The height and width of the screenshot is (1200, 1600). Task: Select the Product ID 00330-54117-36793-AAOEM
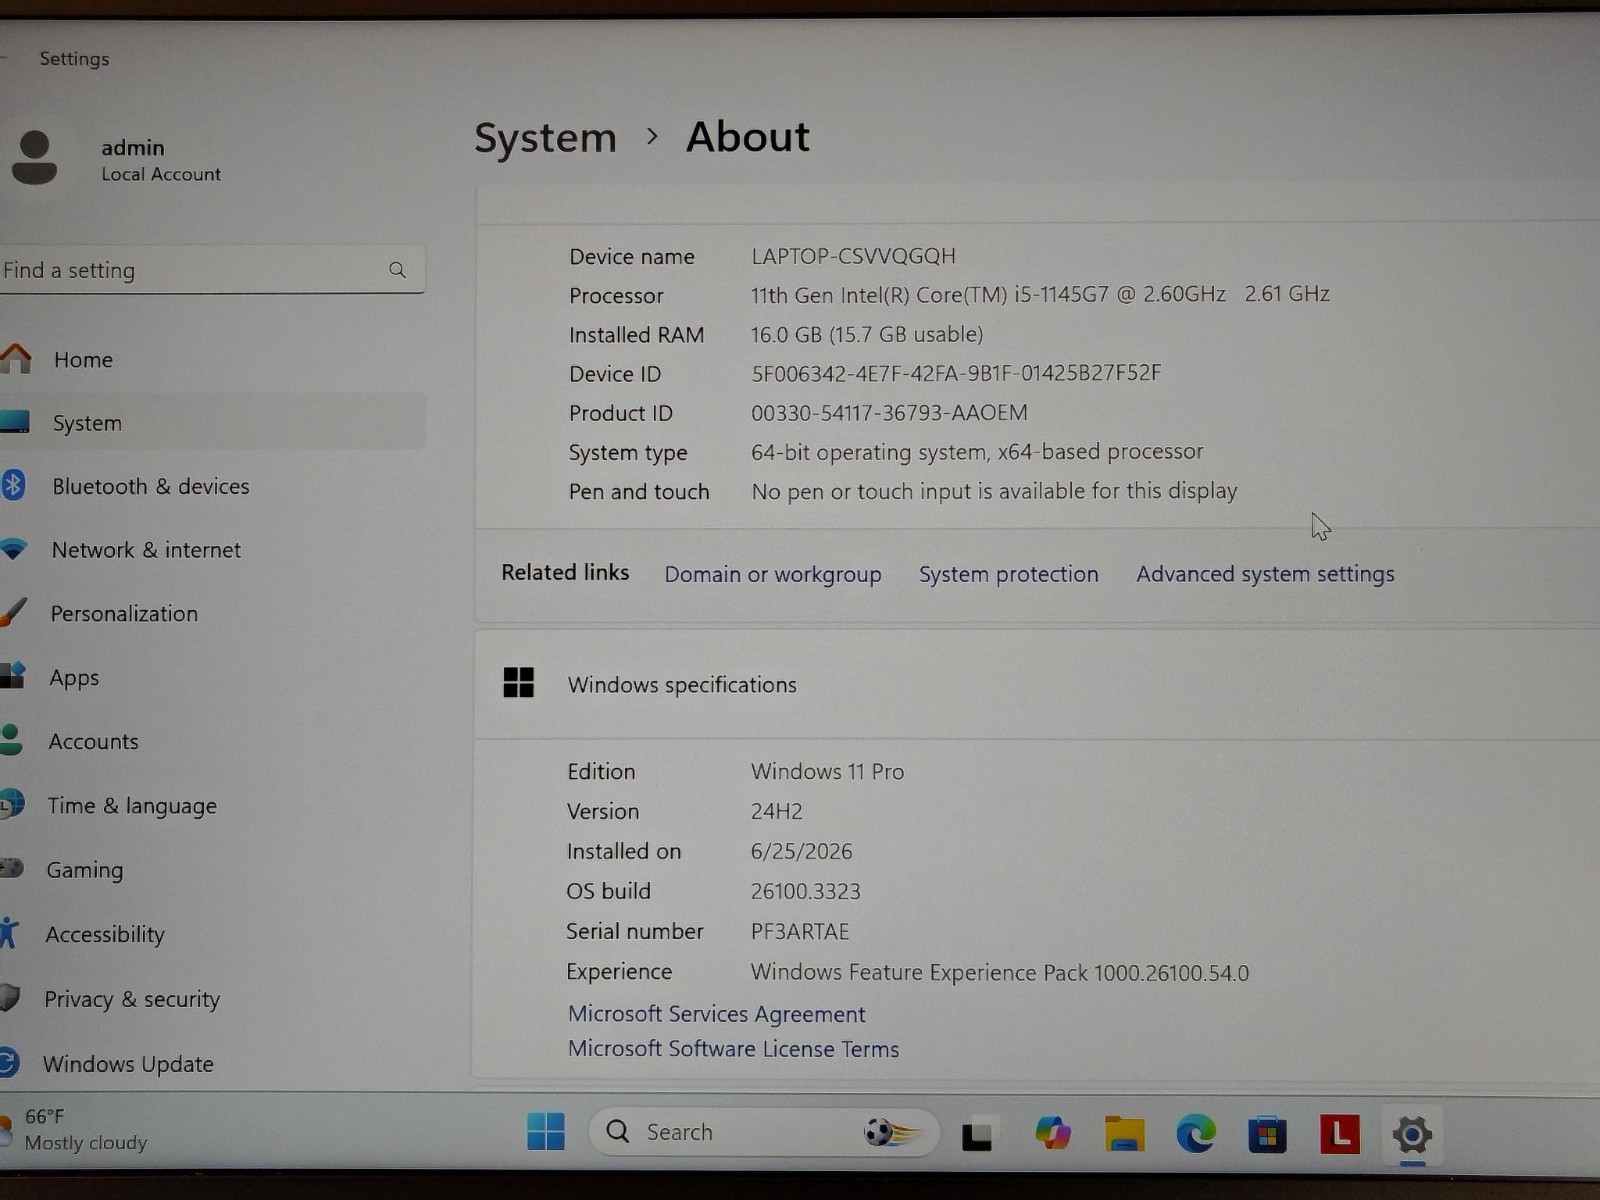point(889,412)
